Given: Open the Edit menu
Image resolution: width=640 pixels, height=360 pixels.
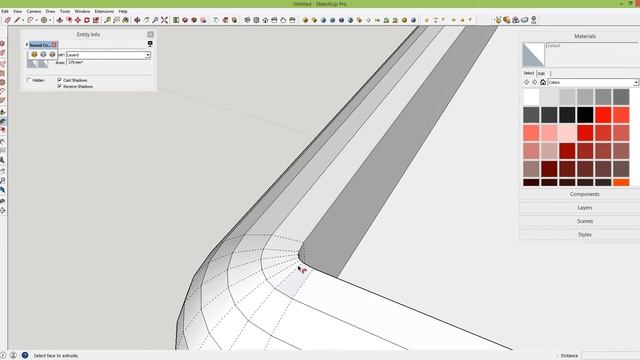Looking at the screenshot, I should pyautogui.click(x=4, y=11).
